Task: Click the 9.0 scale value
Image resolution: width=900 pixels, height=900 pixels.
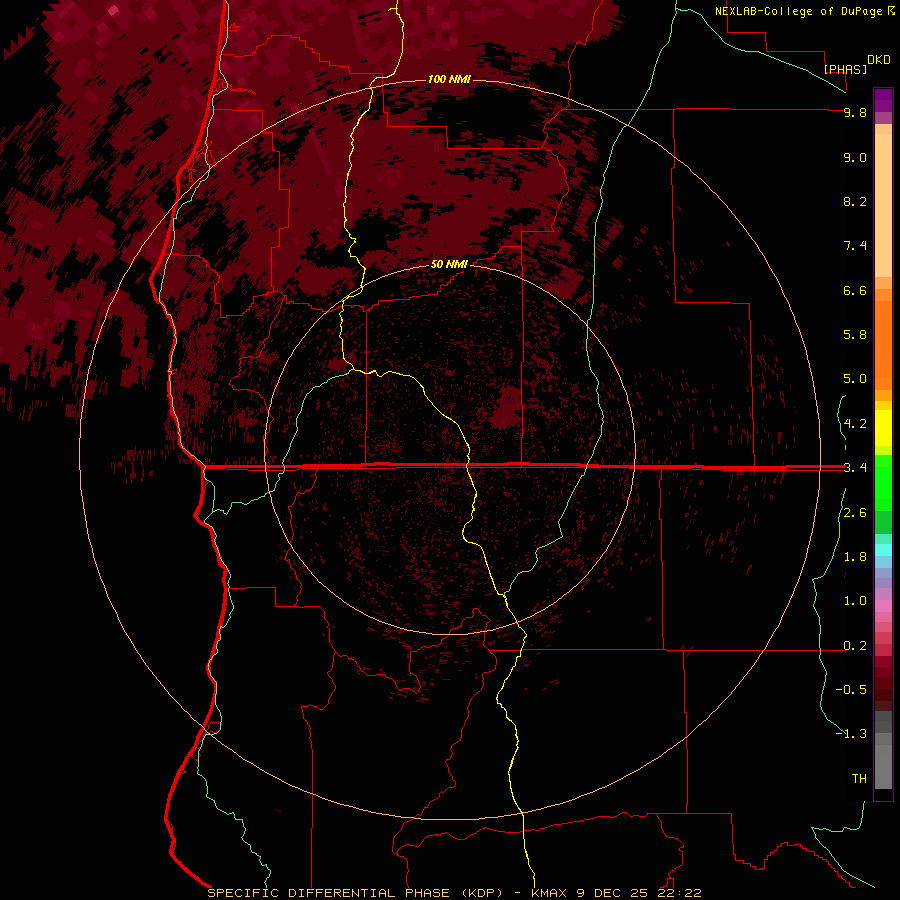Action: (855, 157)
